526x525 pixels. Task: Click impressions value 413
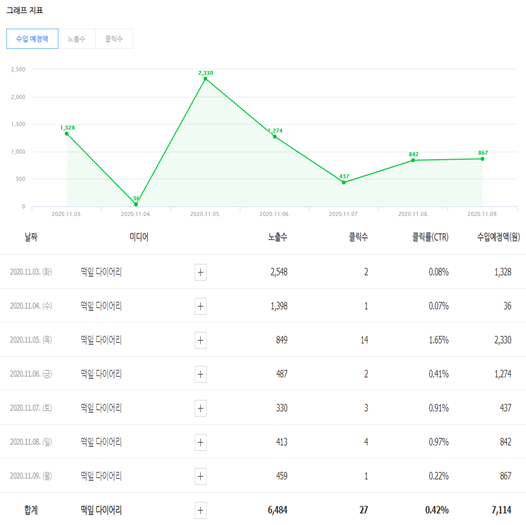coord(282,442)
